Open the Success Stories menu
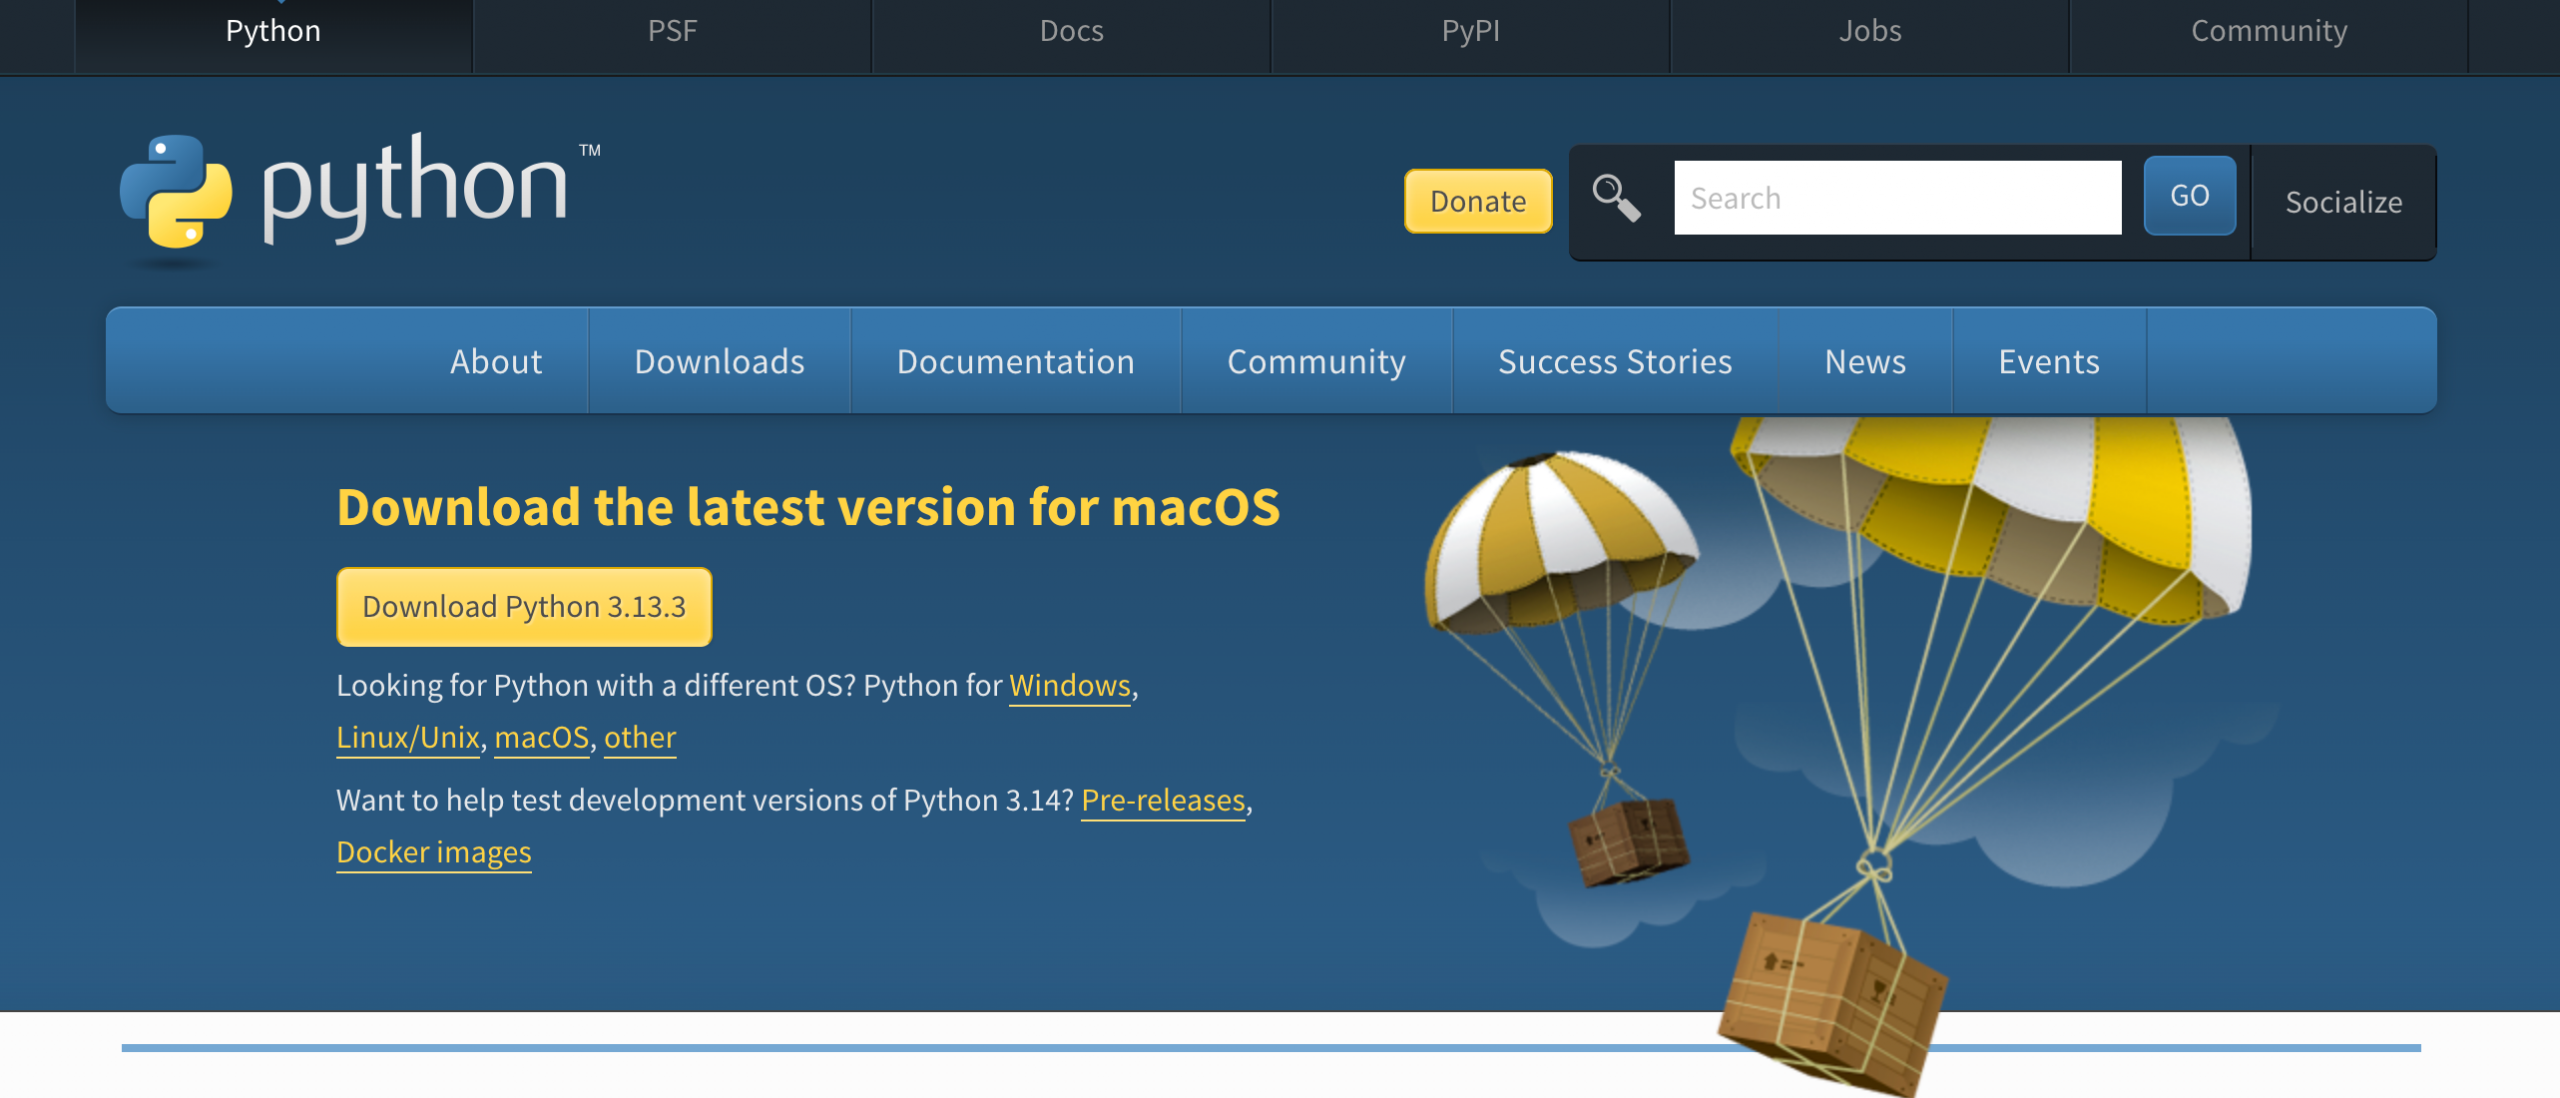The width and height of the screenshot is (2560, 1098). pyautogui.click(x=1614, y=361)
